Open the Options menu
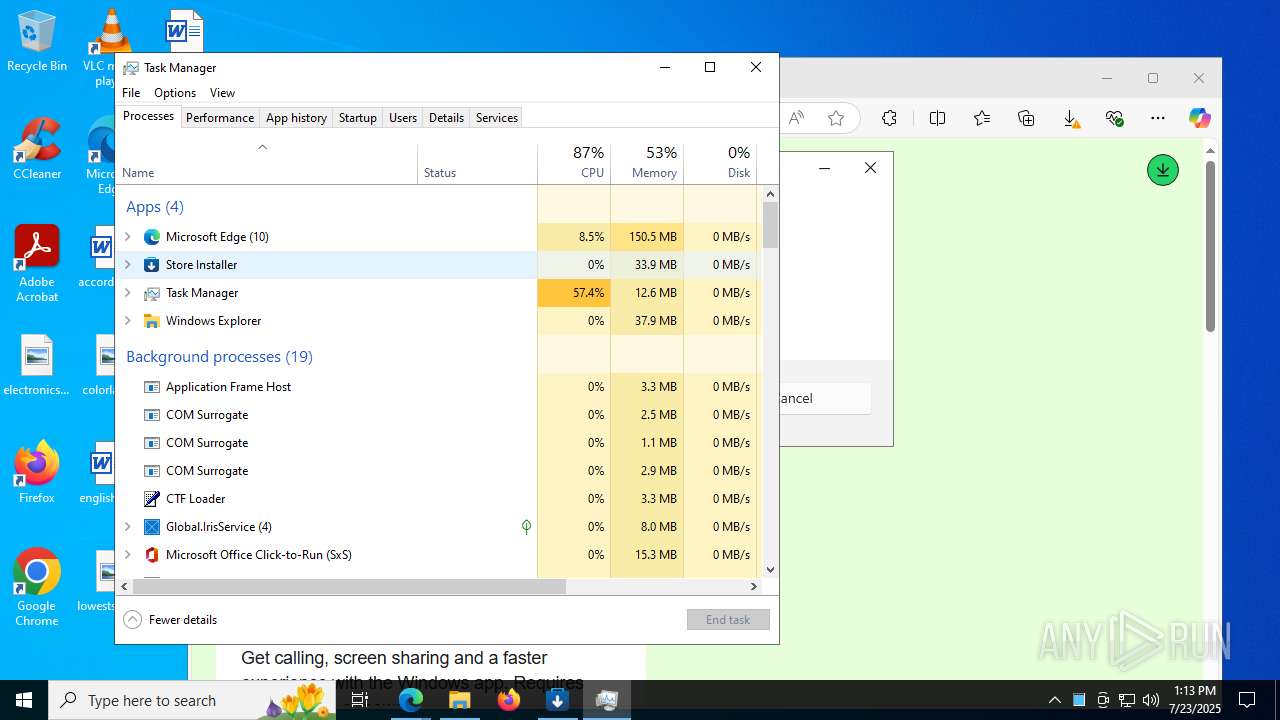This screenshot has width=1280, height=720. coord(175,93)
